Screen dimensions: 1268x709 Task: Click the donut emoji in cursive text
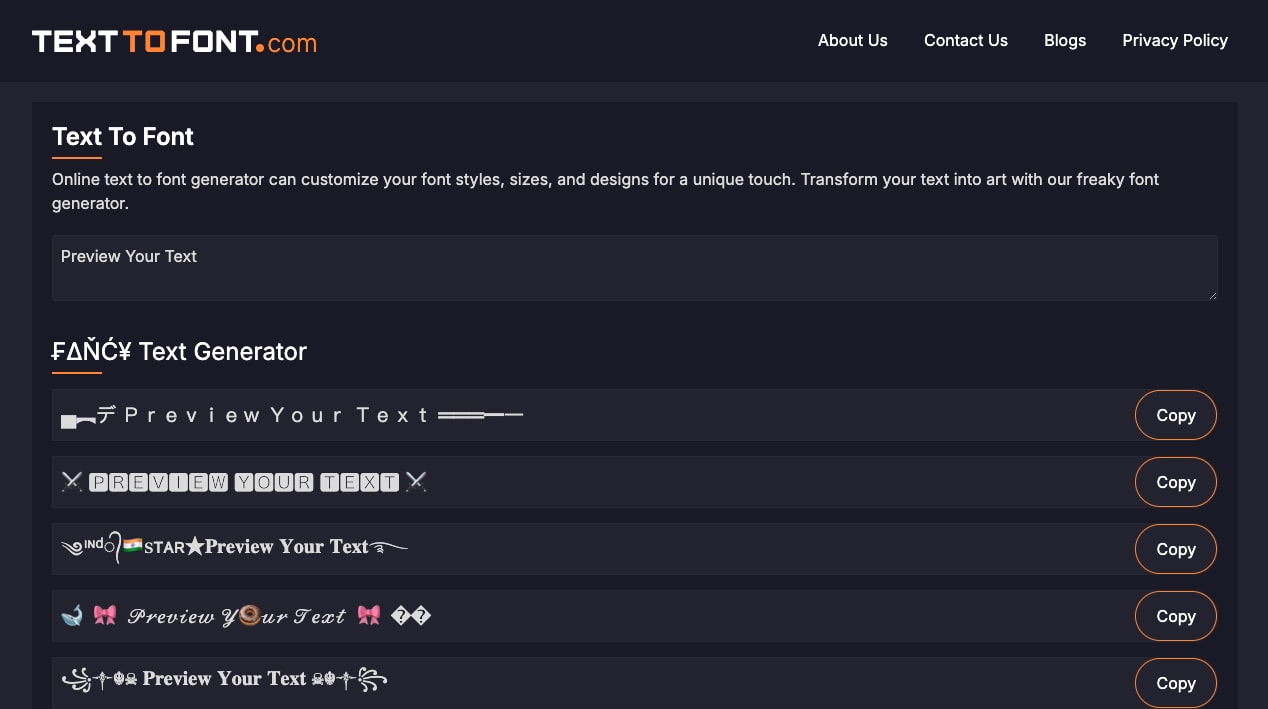[x=249, y=615]
